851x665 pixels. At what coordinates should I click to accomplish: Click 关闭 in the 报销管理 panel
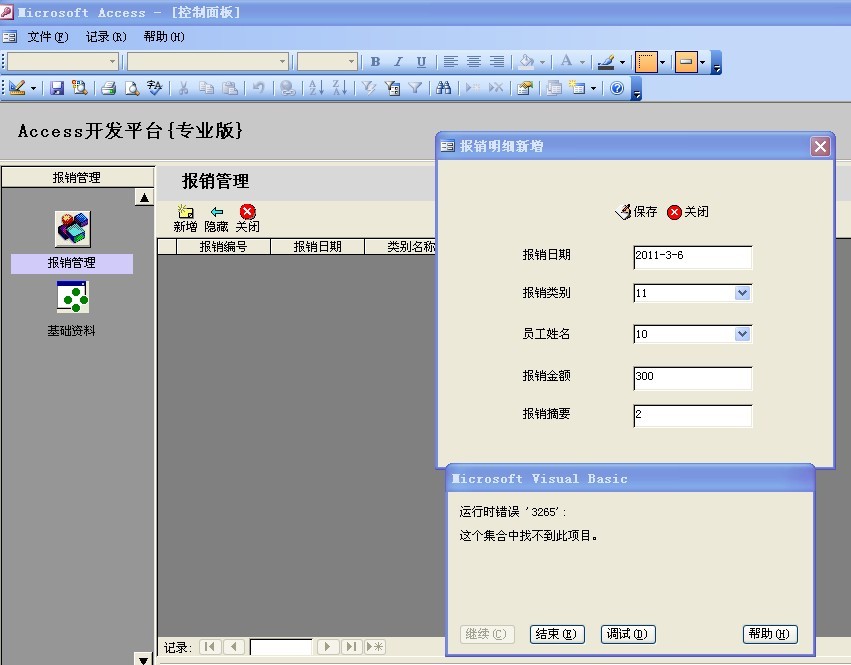pos(247,219)
